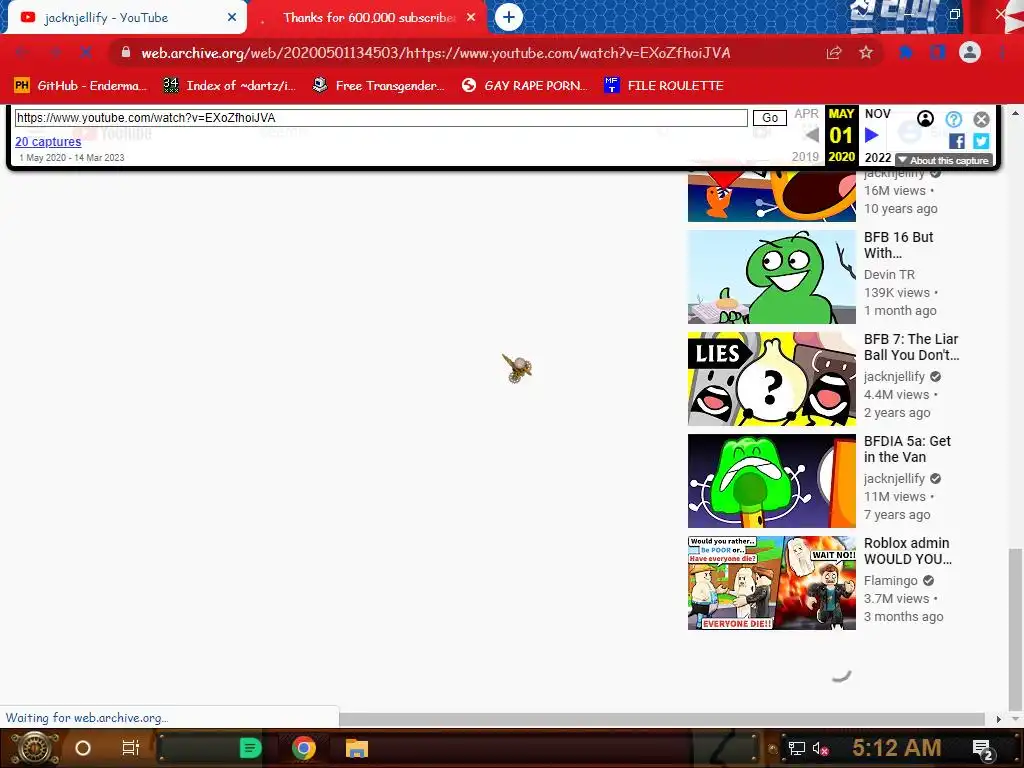Select the APR capture month
The height and width of the screenshot is (768, 1024).
click(807, 114)
